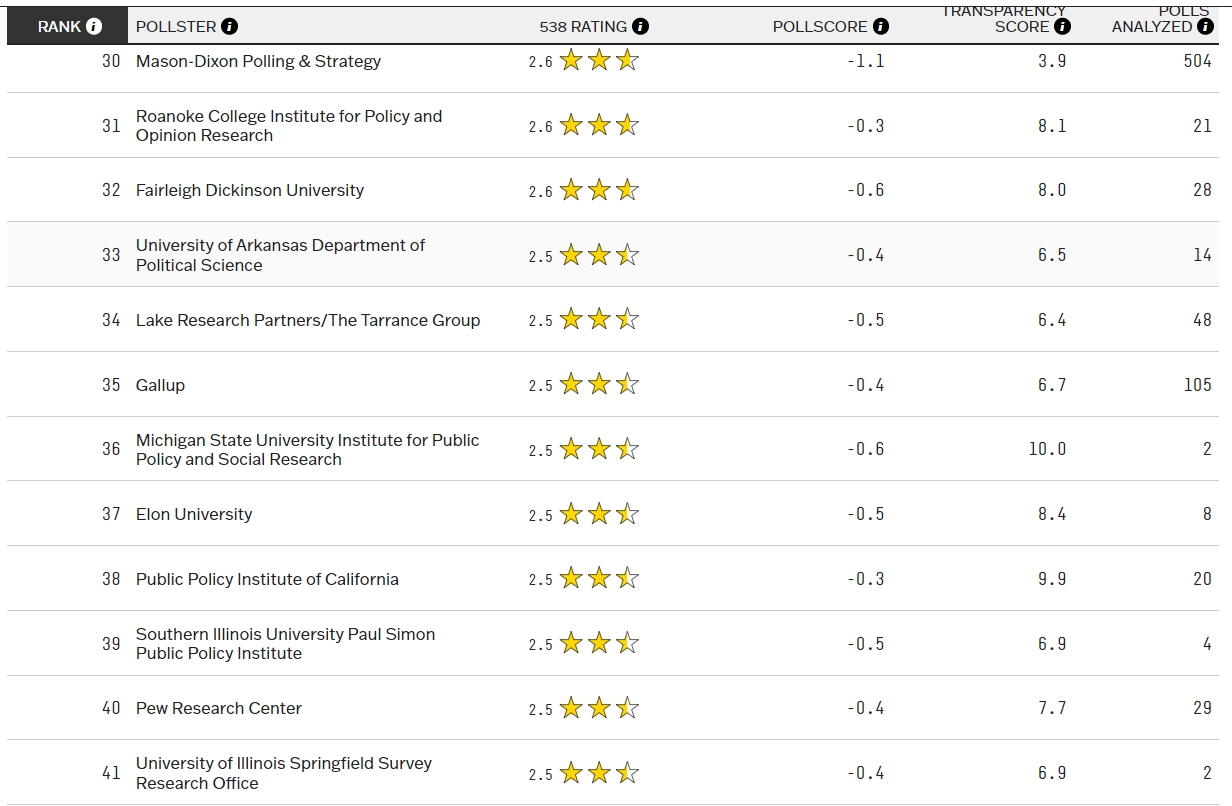Sort by the POLLSTER column header
This screenshot has width=1232, height=806.
(x=176, y=27)
